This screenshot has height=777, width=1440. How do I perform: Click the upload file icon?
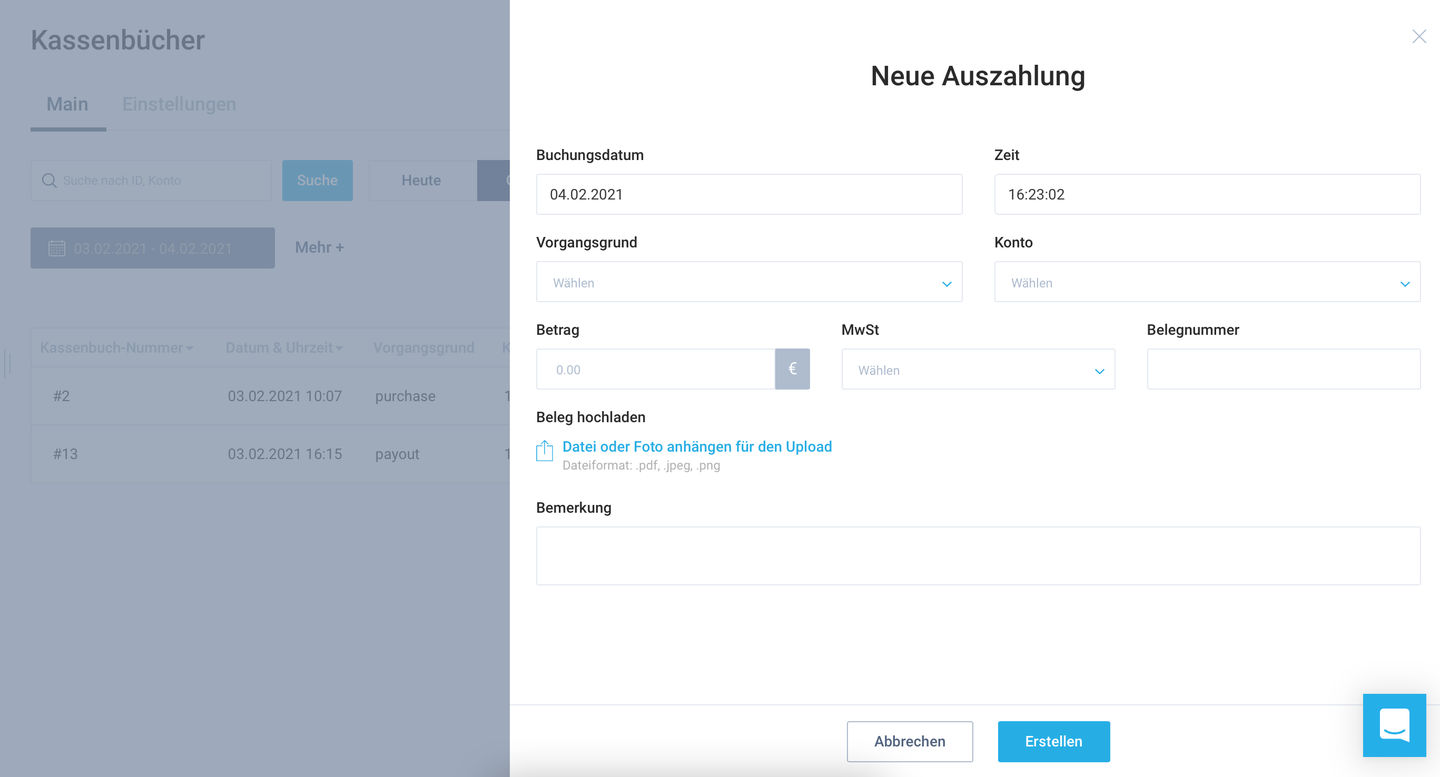click(544, 452)
